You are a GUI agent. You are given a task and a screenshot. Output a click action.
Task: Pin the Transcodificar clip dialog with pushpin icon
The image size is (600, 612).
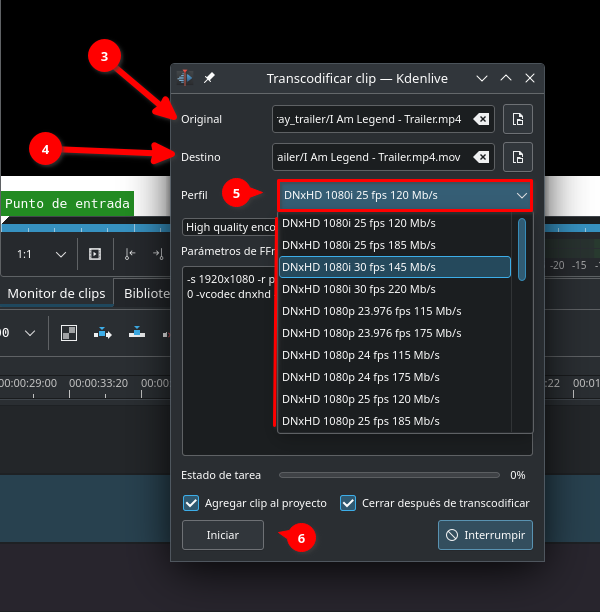[209, 78]
